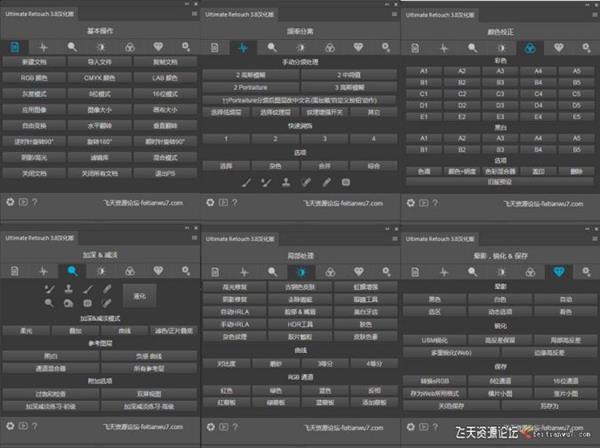Open settings gear in the 基本操作 panel footer
This screenshot has width=600, height=448.
10,200
